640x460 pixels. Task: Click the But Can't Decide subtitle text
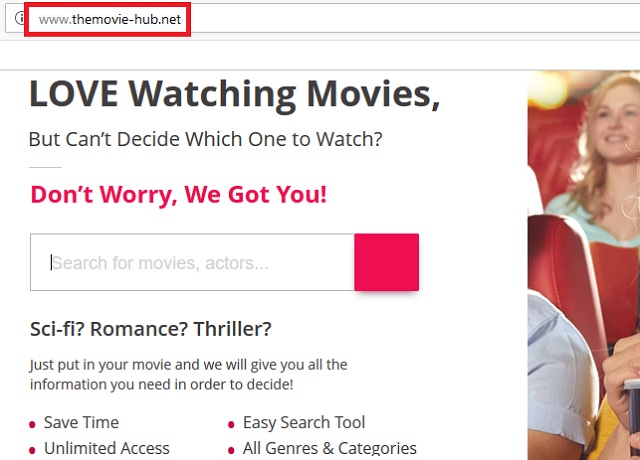[x=205, y=139]
